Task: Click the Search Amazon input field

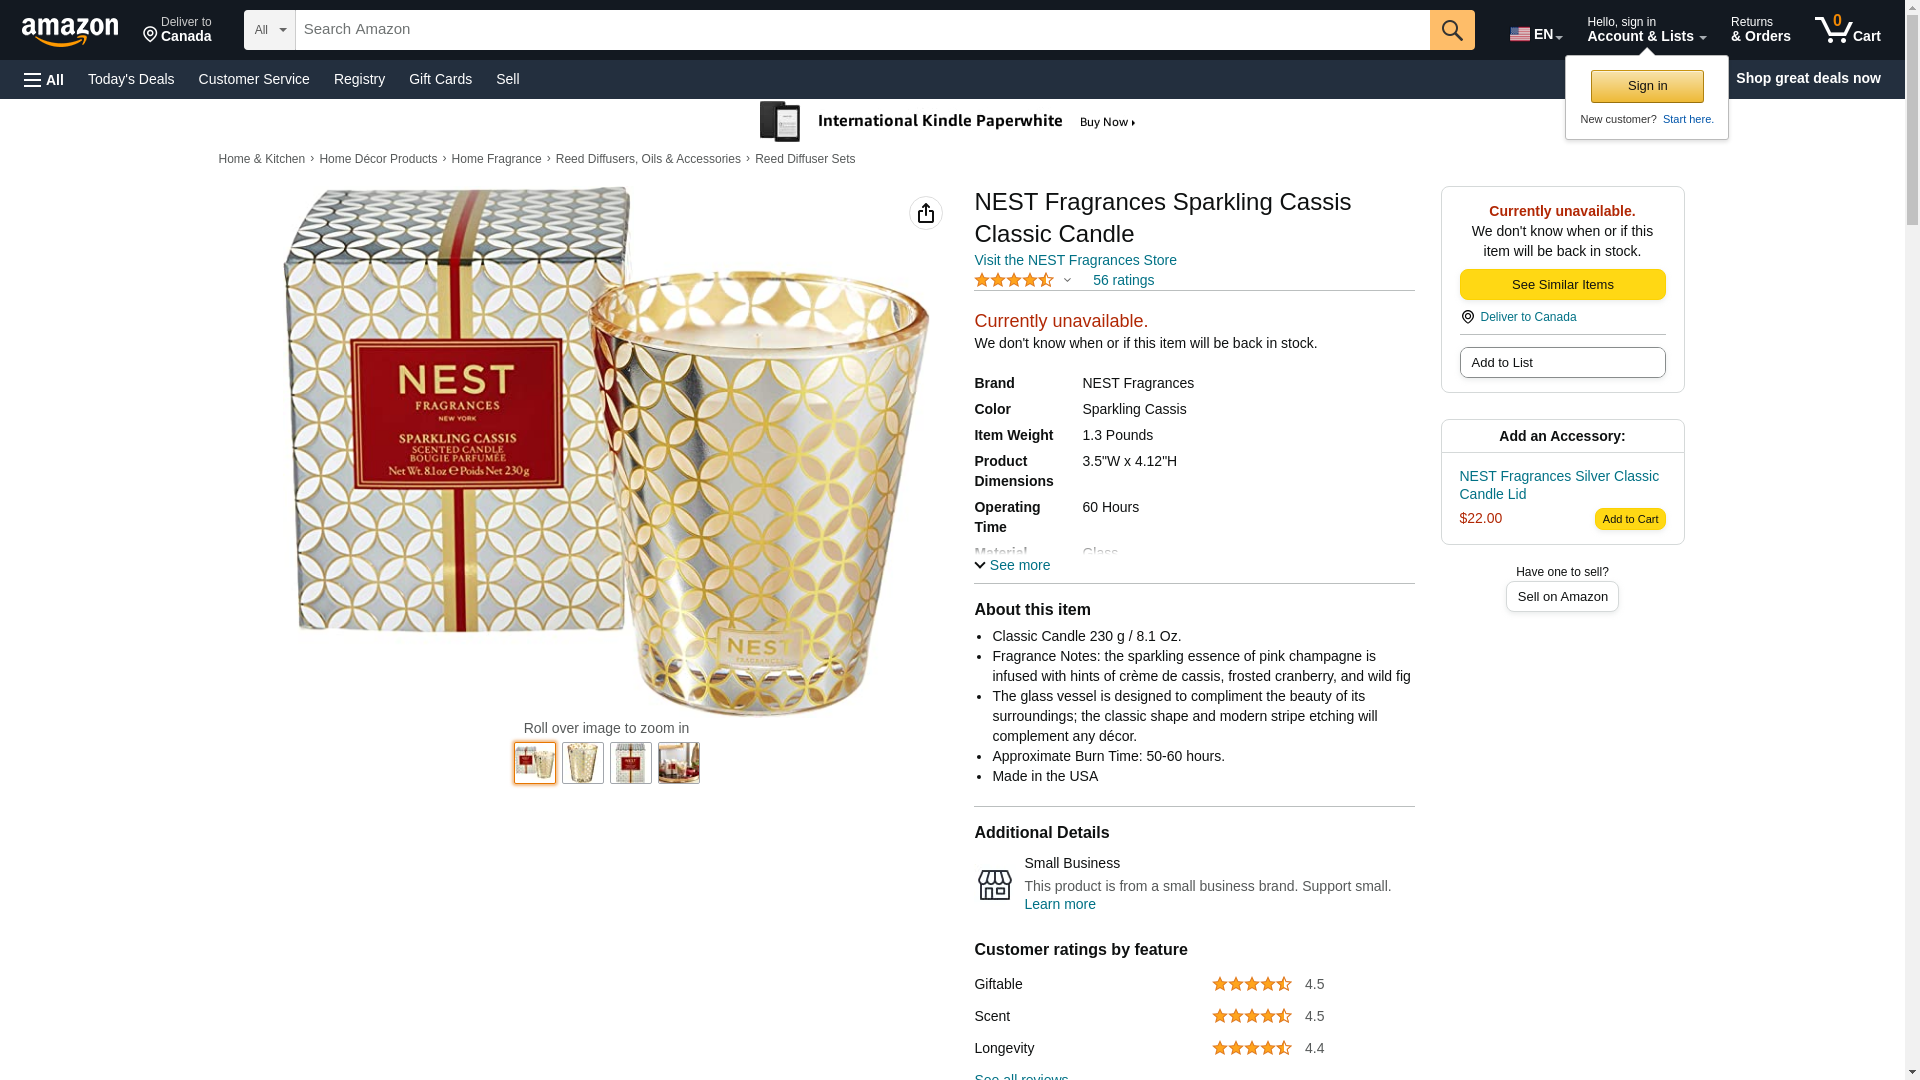Action: coord(862,30)
